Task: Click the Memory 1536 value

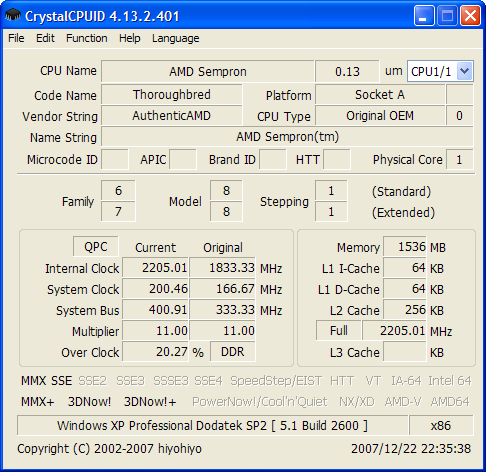Action: (405, 247)
